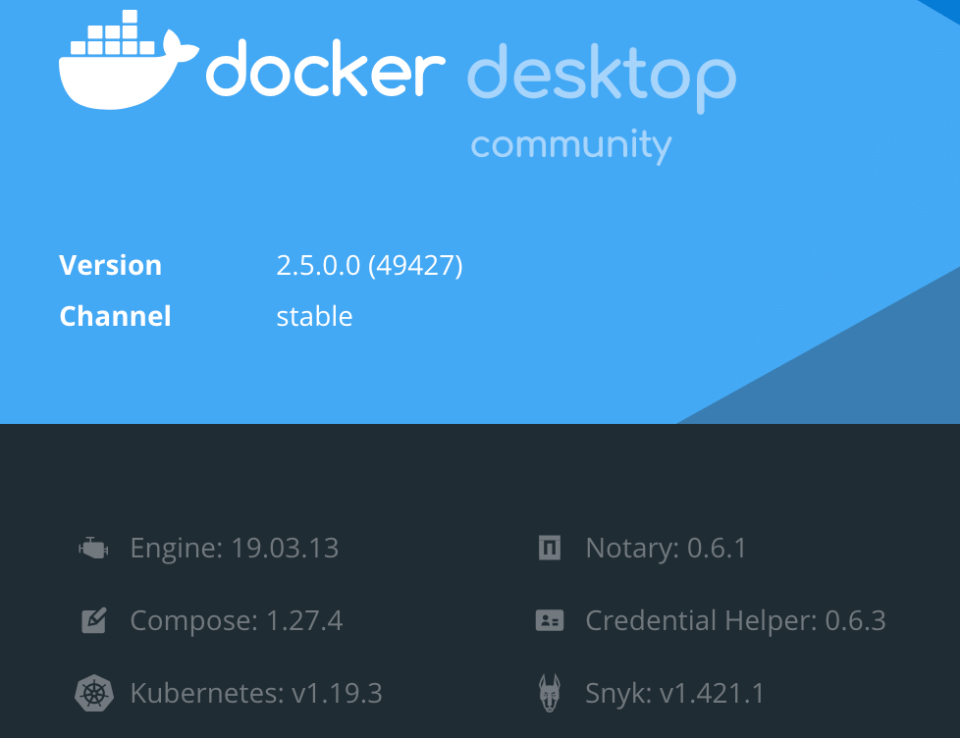Image resolution: width=960 pixels, height=738 pixels.
Task: Click the Credential Helper ID card icon
Action: pyautogui.click(x=549, y=620)
